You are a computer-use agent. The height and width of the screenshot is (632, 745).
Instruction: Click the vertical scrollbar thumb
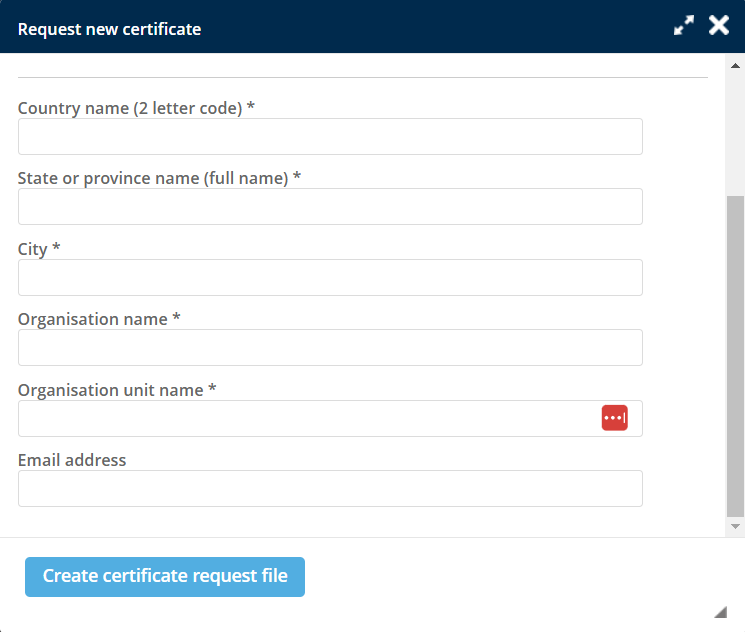(x=735, y=355)
